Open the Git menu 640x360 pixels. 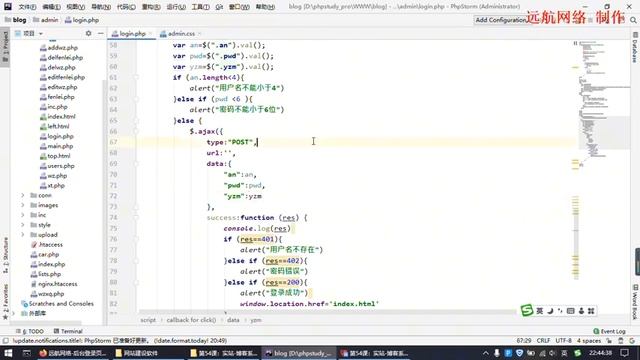point(219,7)
